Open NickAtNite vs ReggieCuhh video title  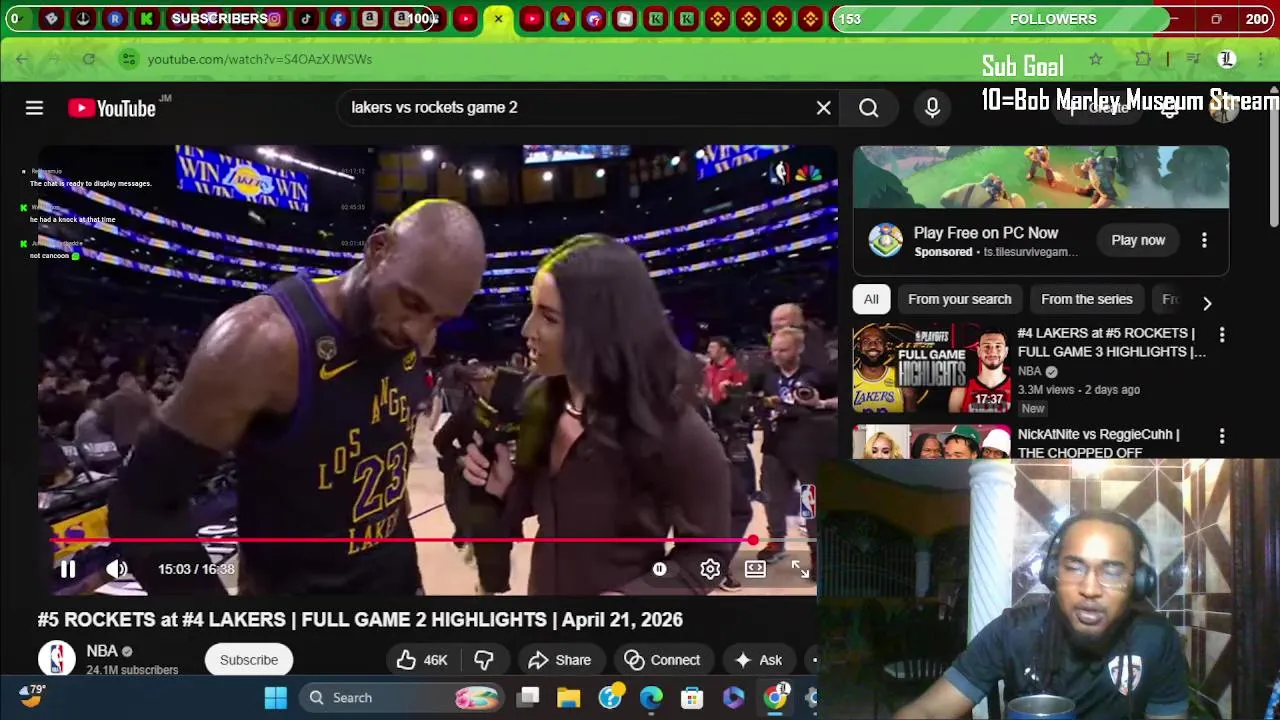(x=1099, y=443)
